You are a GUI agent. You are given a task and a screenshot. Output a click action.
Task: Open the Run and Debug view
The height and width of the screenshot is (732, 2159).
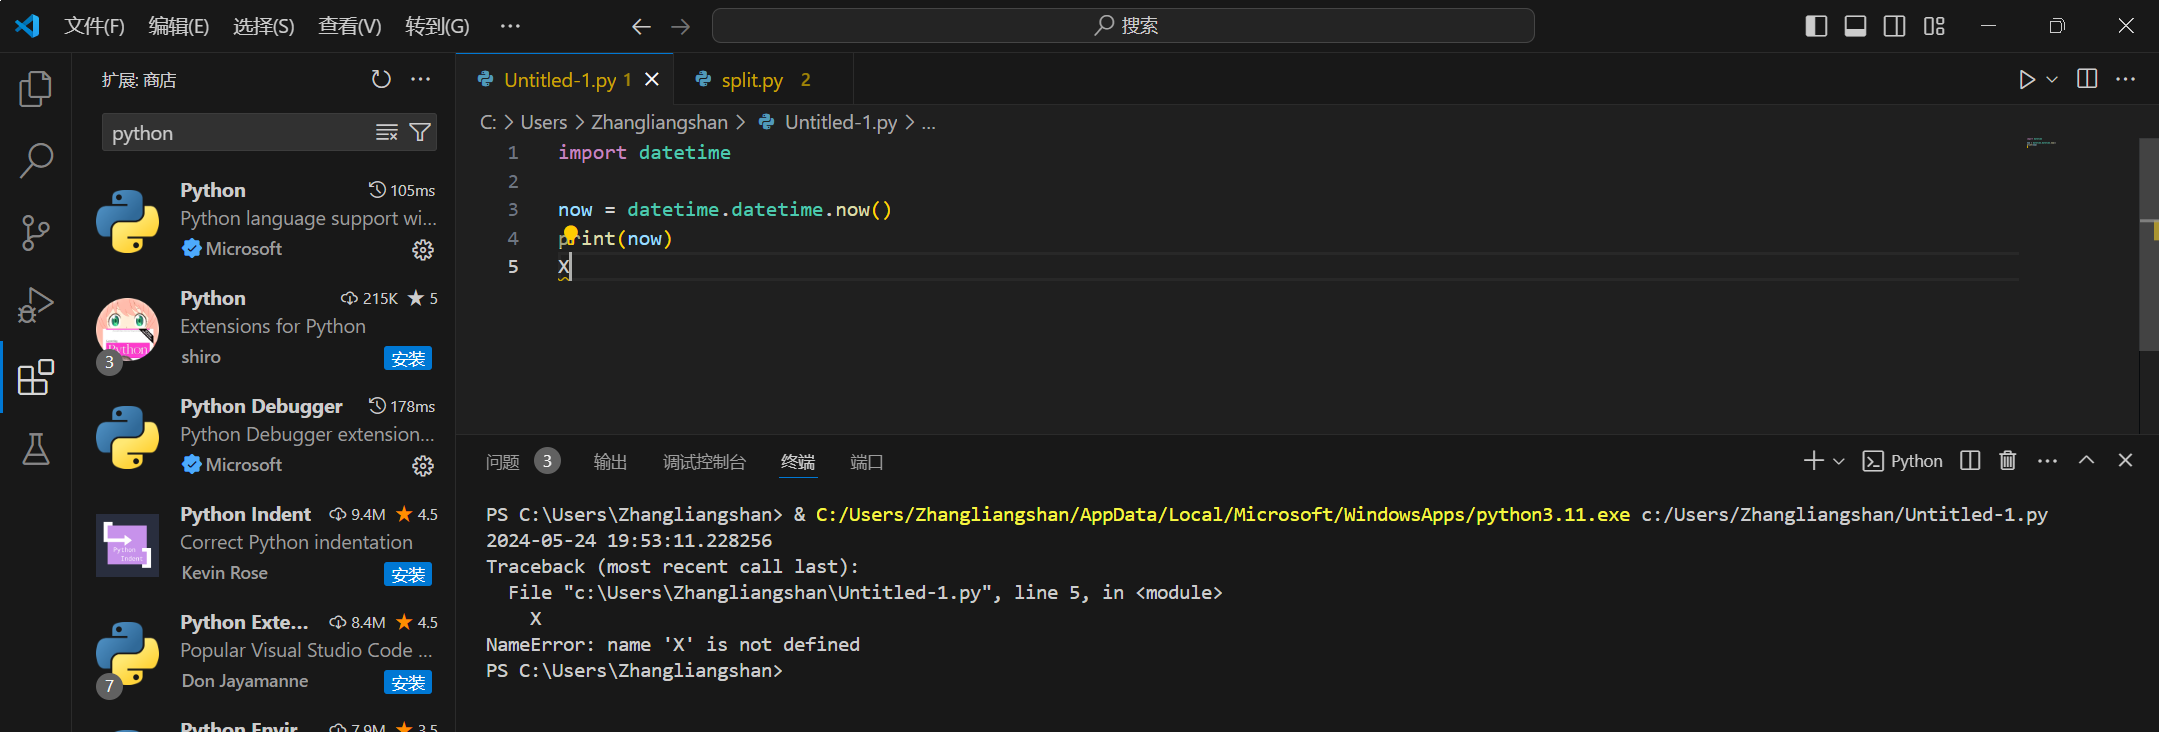[36, 305]
